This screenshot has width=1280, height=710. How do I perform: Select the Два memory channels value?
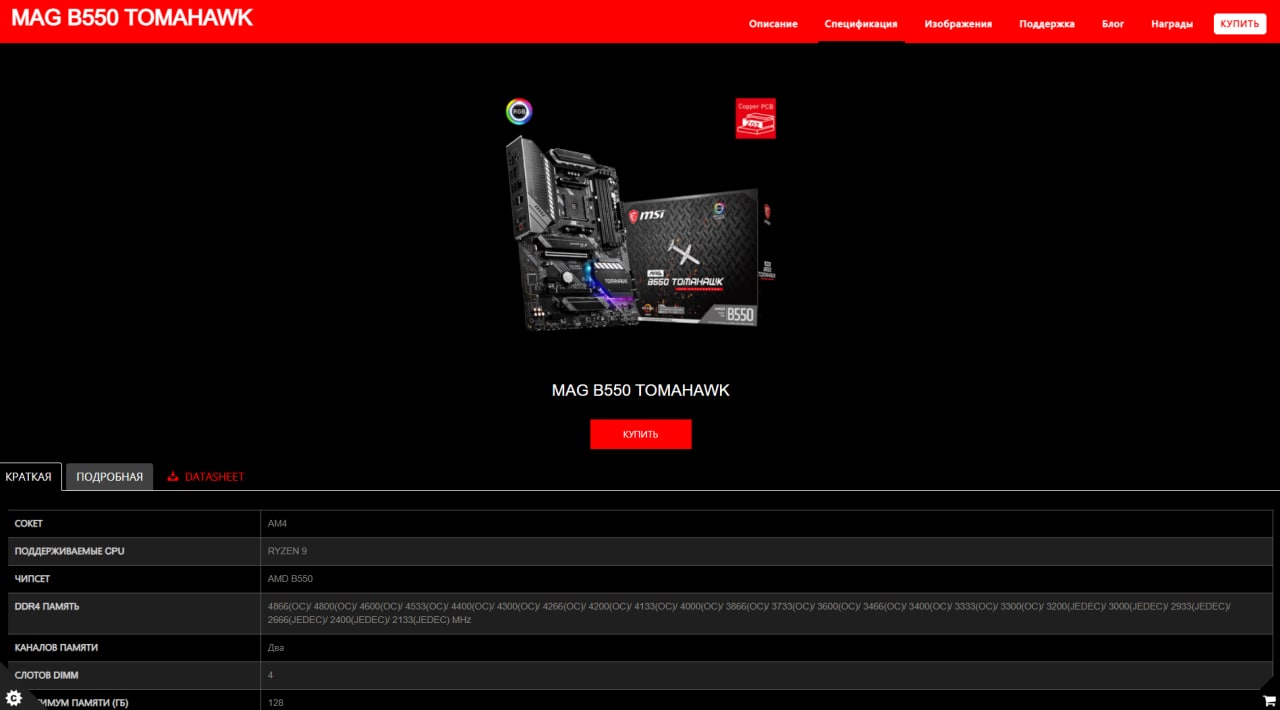click(275, 648)
